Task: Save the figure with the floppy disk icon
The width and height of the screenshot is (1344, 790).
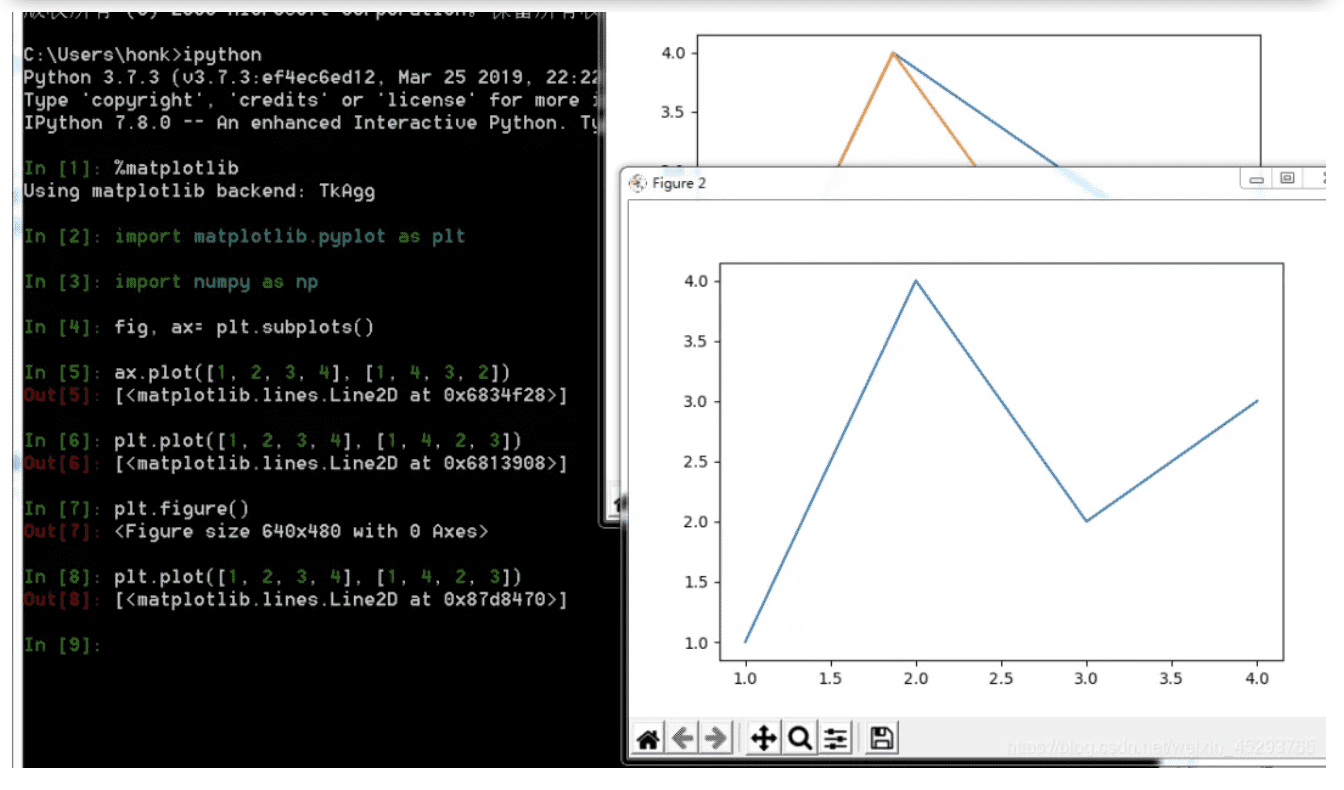Action: pyautogui.click(x=882, y=739)
